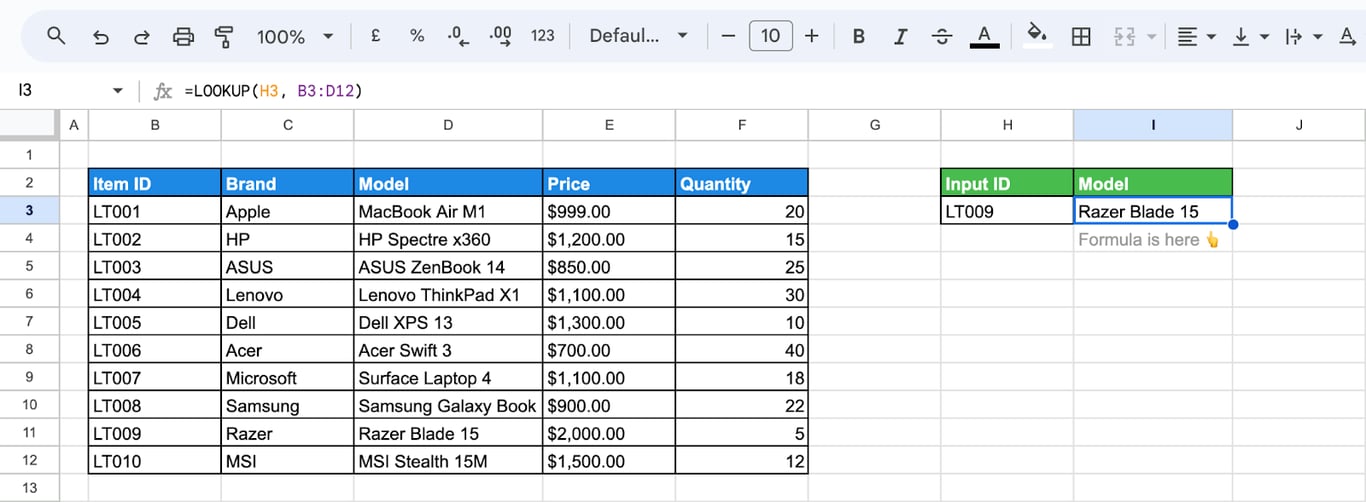This screenshot has width=1366, height=502.
Task: Select column B header
Action: coord(155,125)
